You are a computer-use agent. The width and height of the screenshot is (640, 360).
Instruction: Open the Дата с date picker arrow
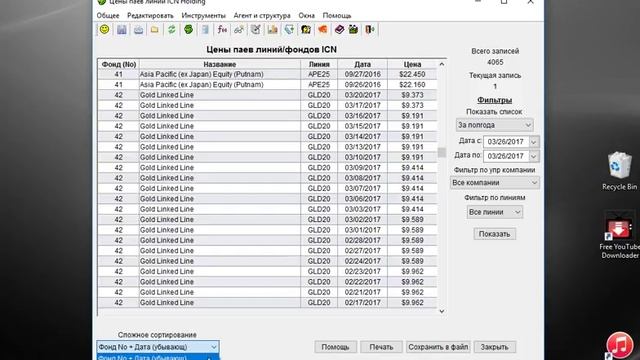[533, 142]
